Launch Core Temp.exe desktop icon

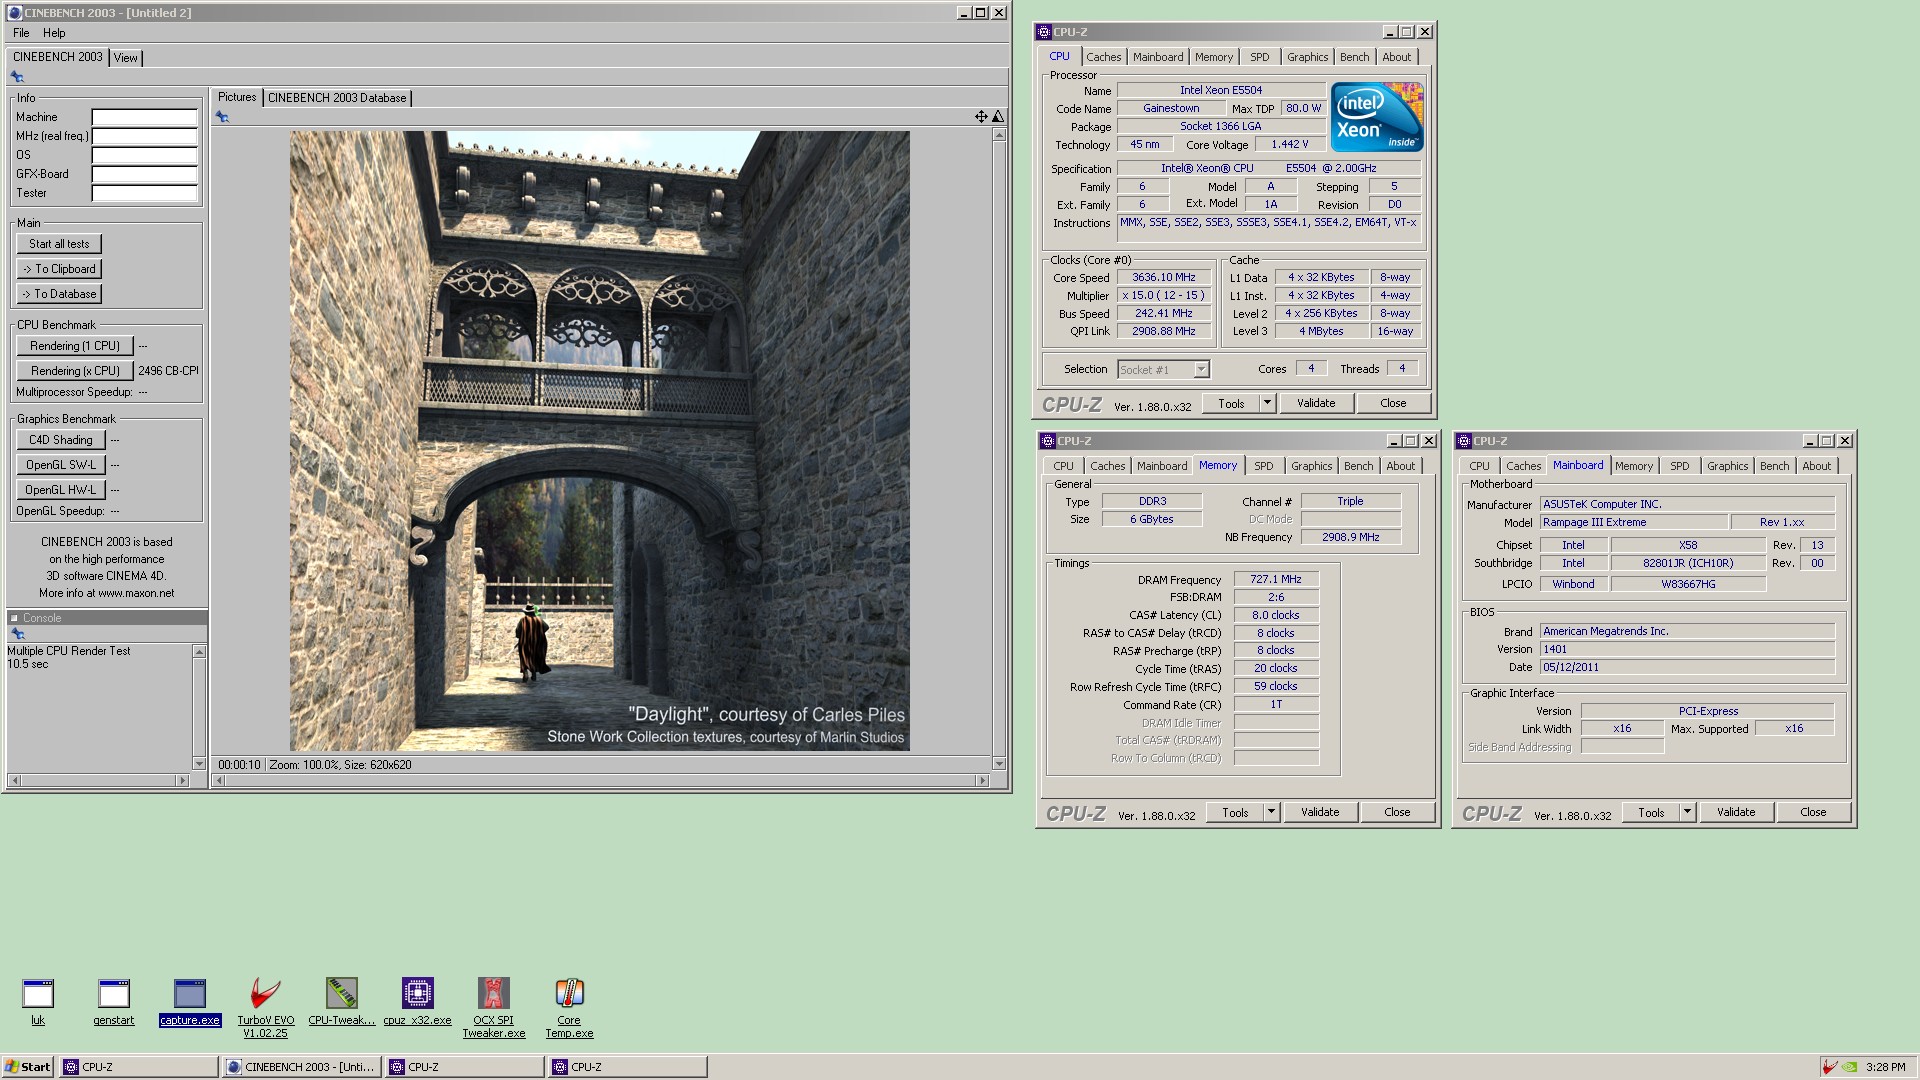569,1007
